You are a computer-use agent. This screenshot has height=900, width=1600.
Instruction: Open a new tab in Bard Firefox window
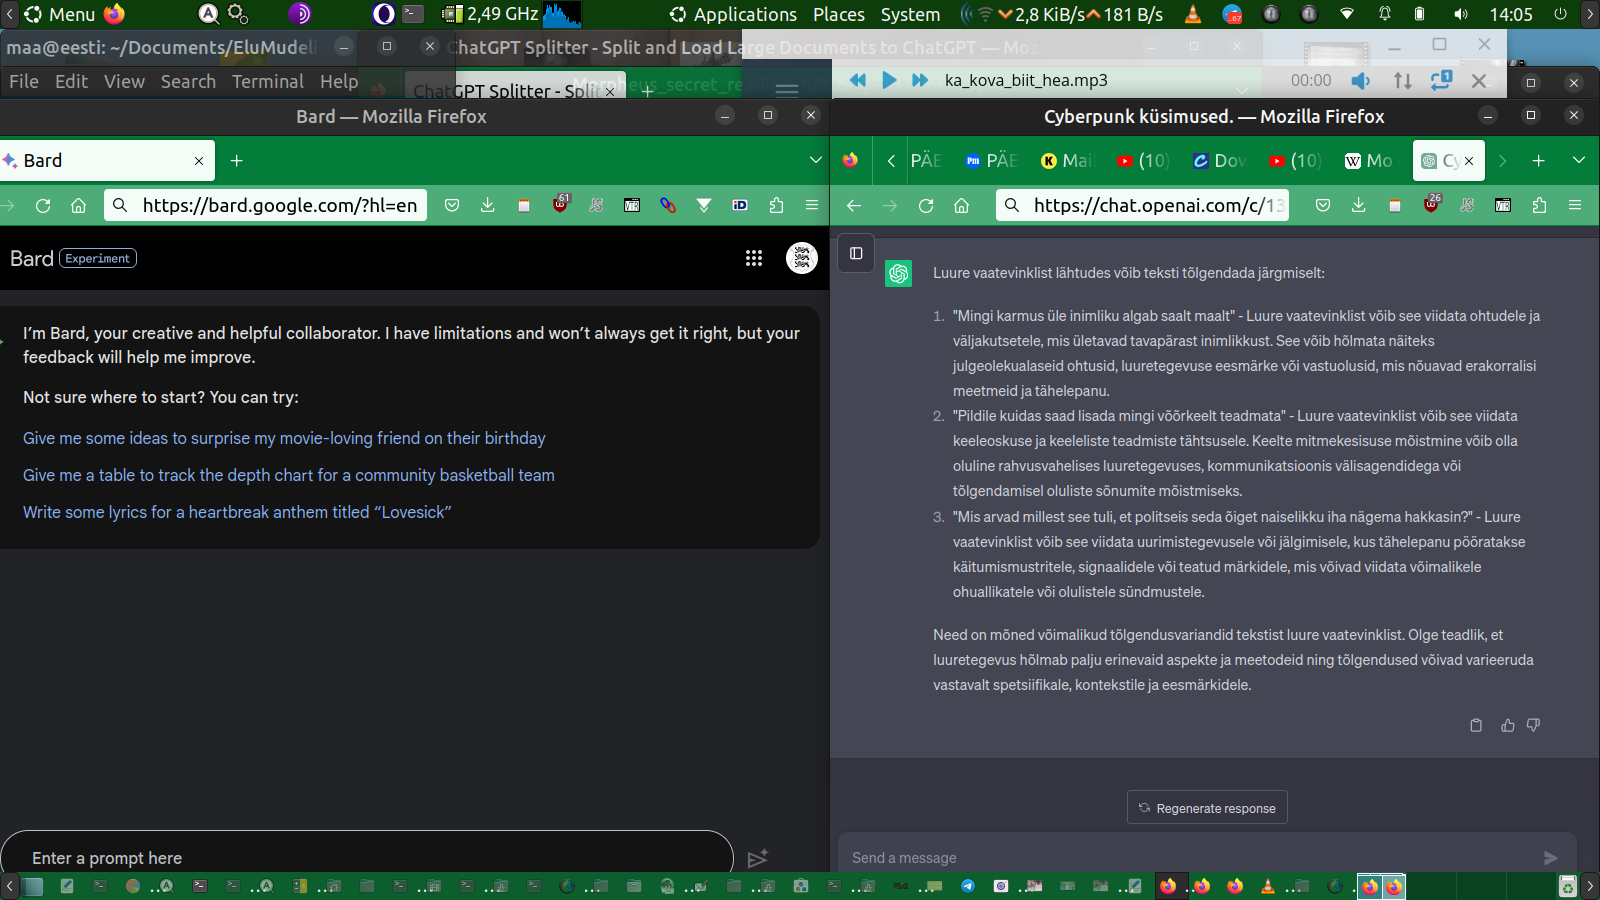point(237,160)
